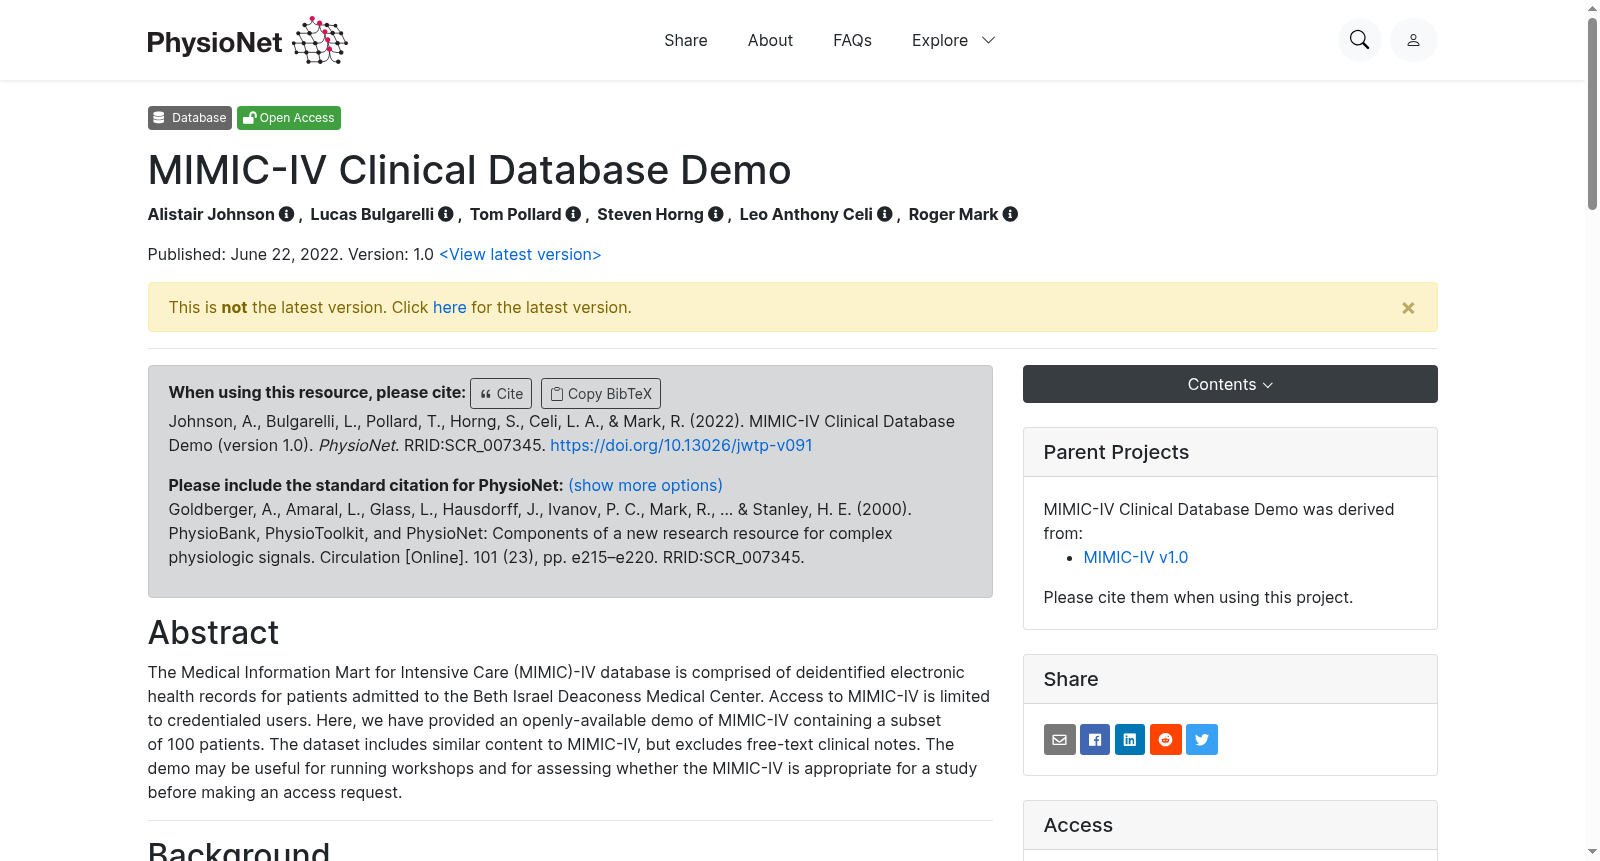The width and height of the screenshot is (1600, 861).
Task: Open the DOI link for the citation
Action: click(x=681, y=445)
